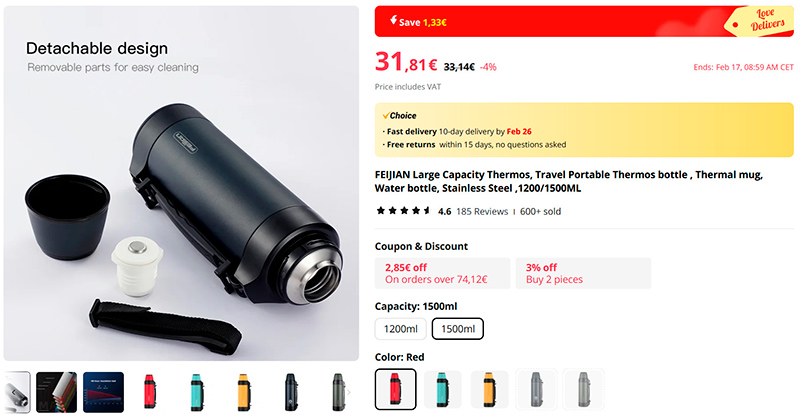Open the temperature chart thumbnail
This screenshot has height=418, width=800.
(103, 392)
